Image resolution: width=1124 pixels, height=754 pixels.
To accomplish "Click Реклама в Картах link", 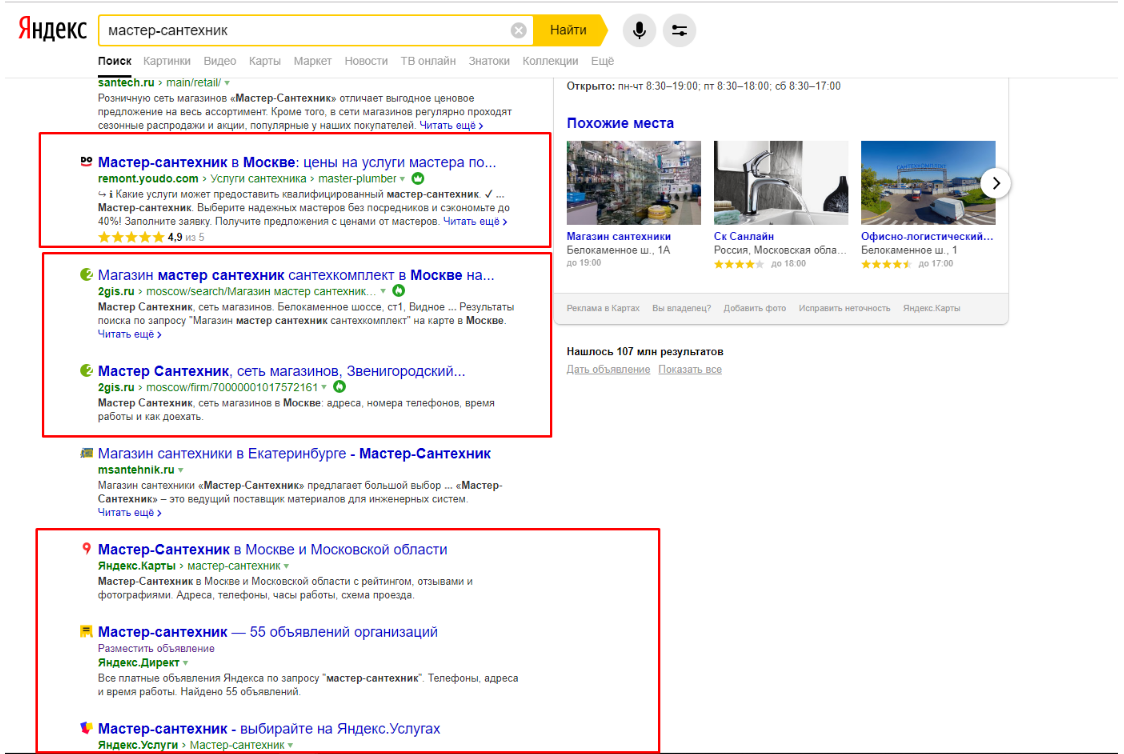I will 603,308.
